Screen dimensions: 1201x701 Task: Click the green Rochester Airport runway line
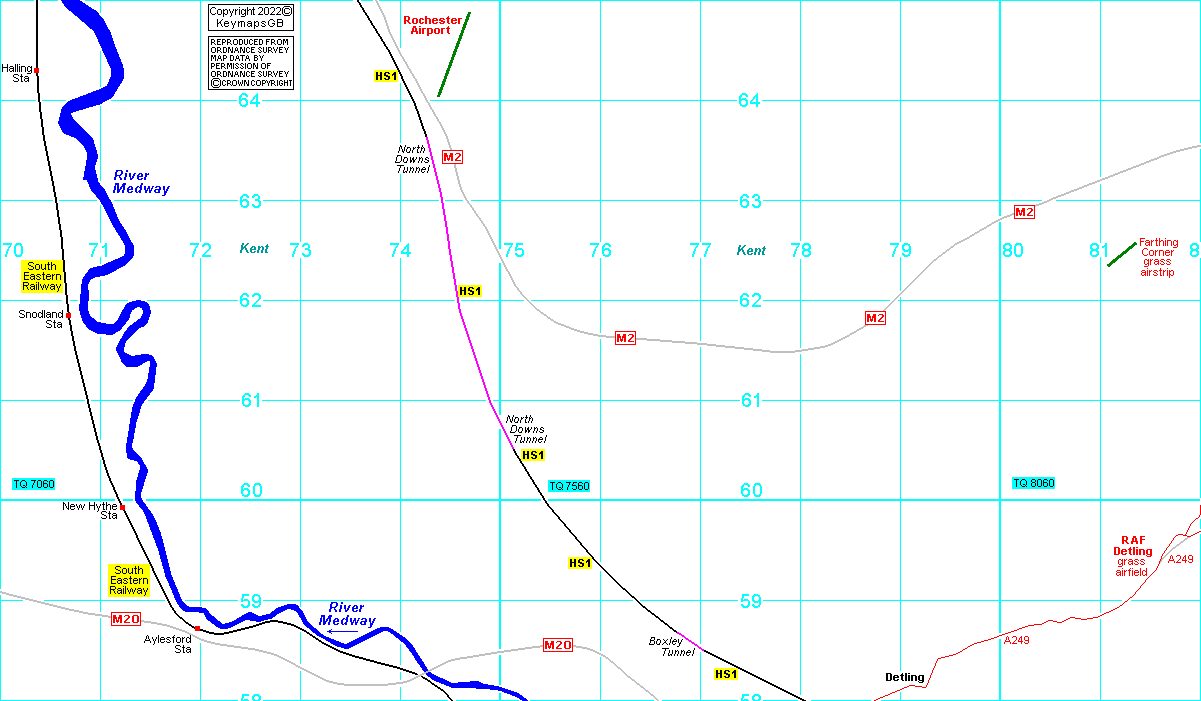coord(454,55)
